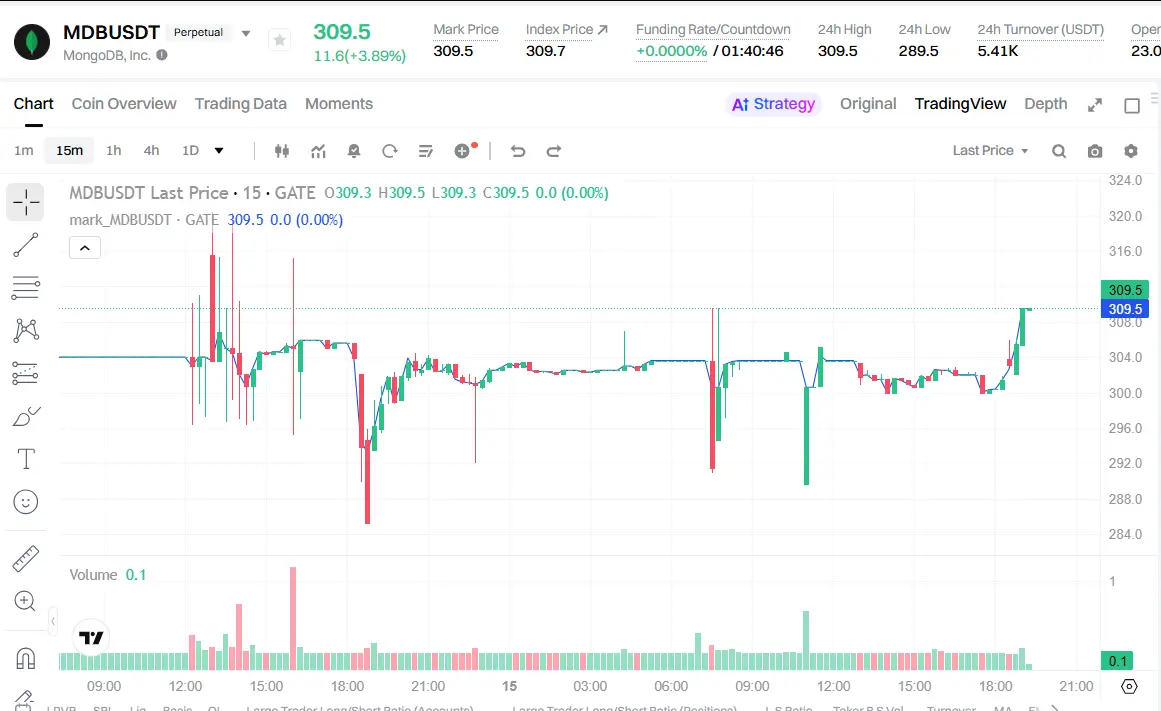Viewport: 1161px width, 711px height.
Task: Click the 24h Turnover (USDT) label
Action: tap(1040, 30)
